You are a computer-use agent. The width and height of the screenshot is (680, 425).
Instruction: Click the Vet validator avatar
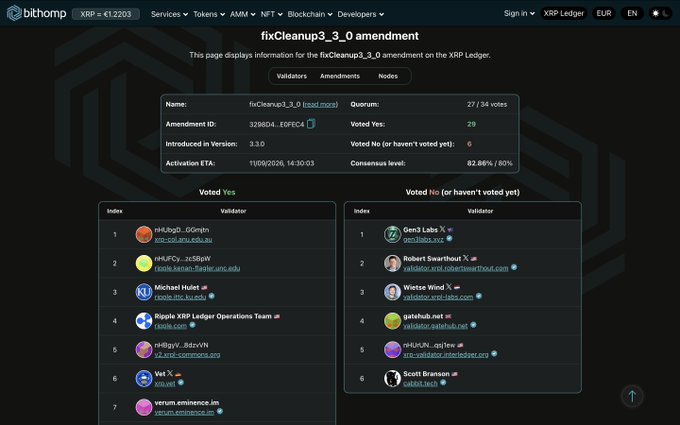coord(144,379)
